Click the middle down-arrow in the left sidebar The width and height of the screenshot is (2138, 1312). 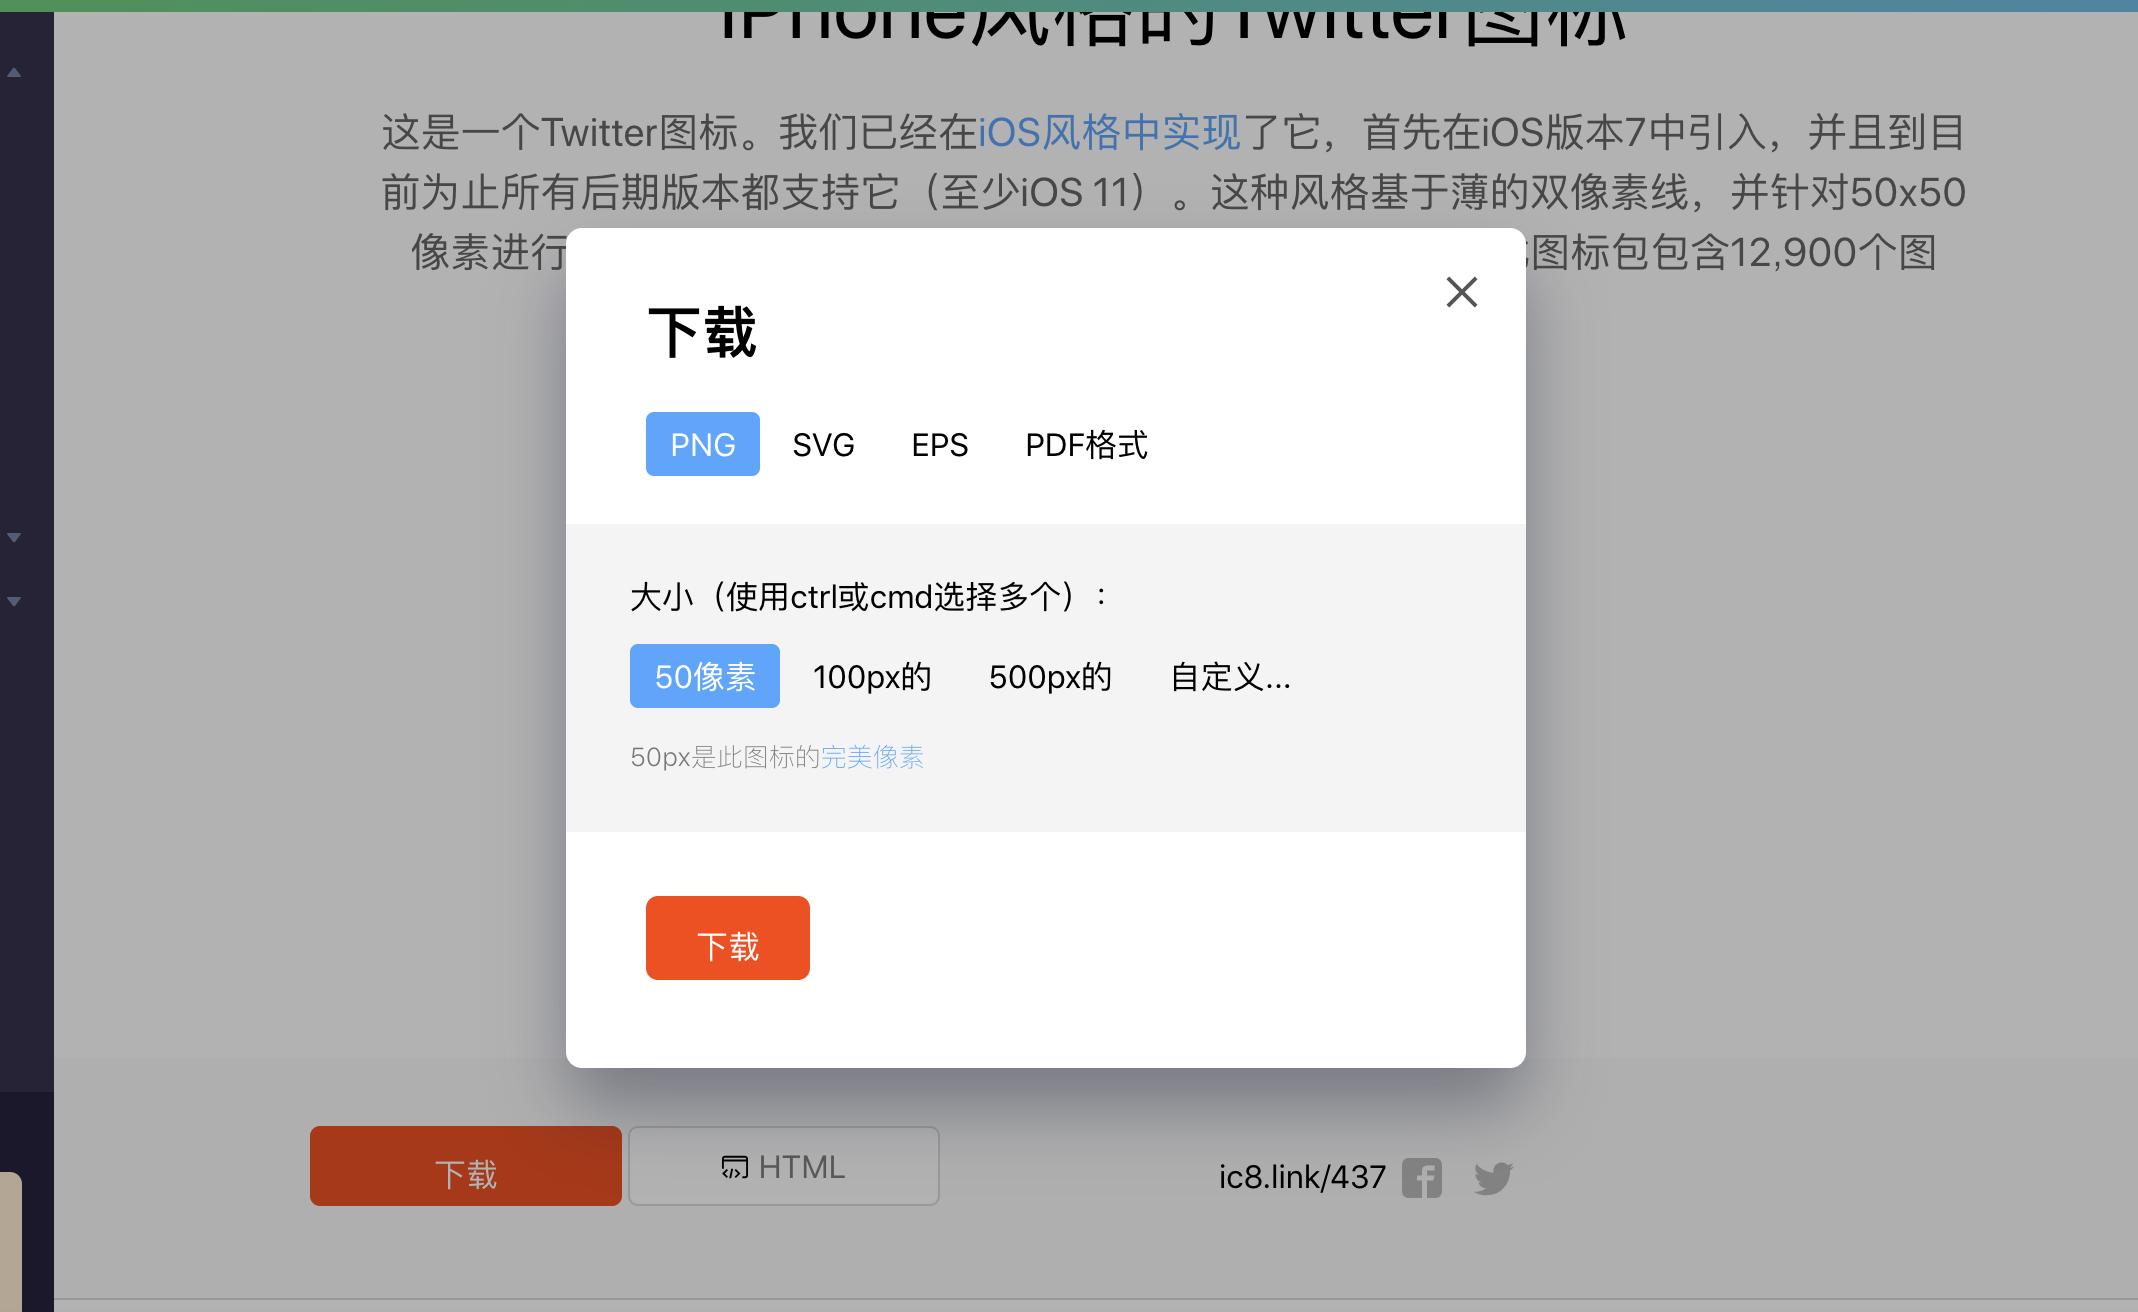point(14,536)
